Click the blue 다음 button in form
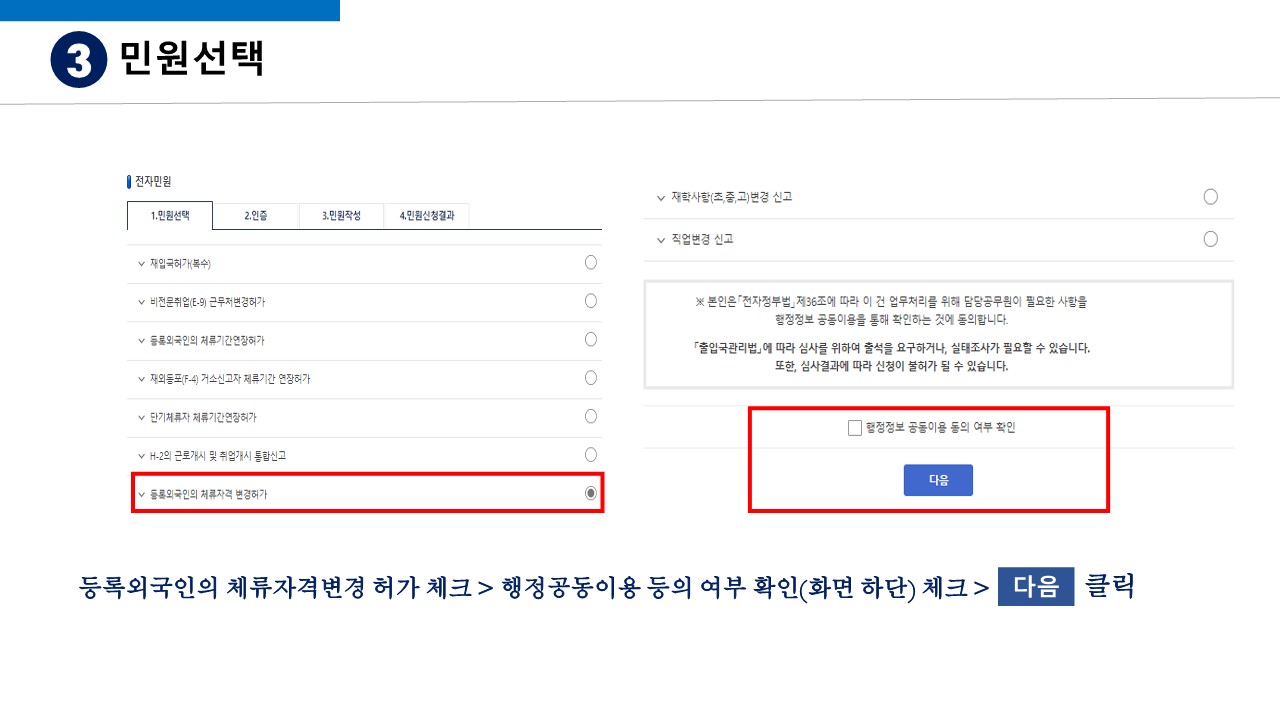The image size is (1280, 720). tap(938, 480)
